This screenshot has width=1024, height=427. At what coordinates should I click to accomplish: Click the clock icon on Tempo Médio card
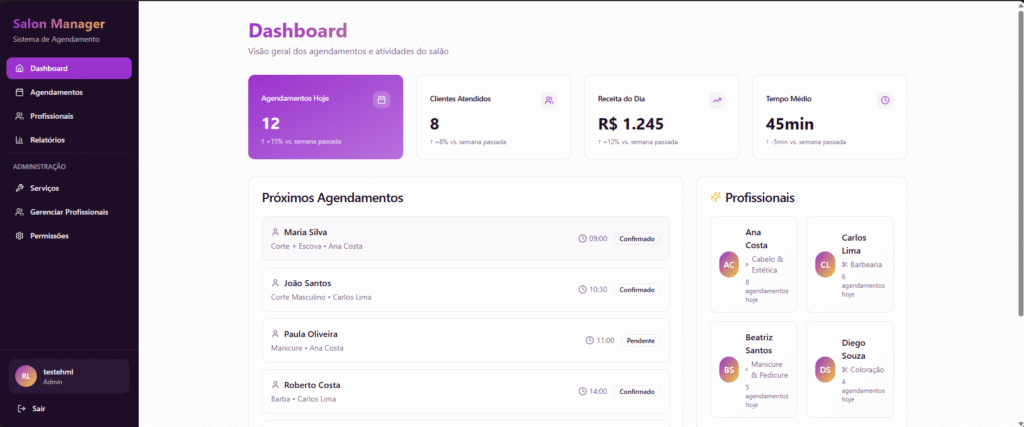(x=885, y=100)
